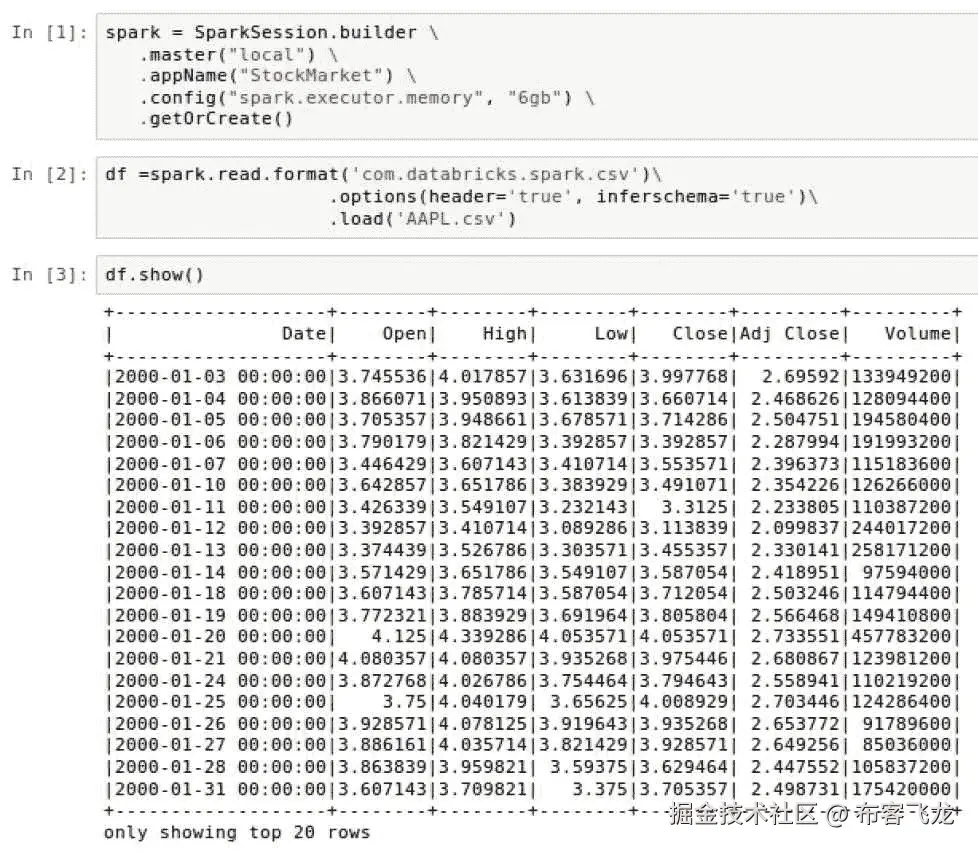Click the 2000-01-03 row in the output
The image size is (978, 851).
530,378
